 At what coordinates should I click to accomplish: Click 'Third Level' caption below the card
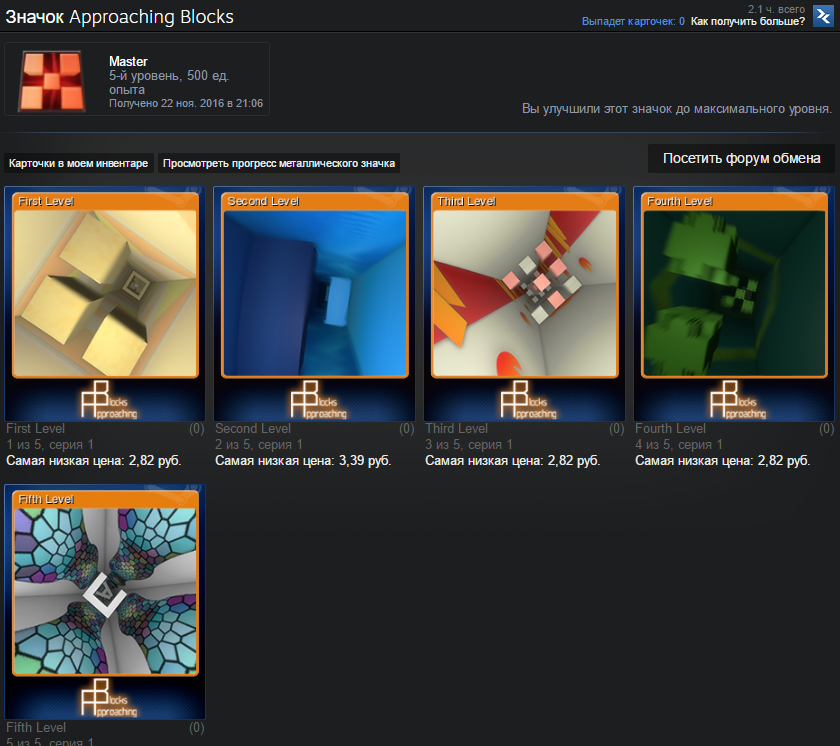[456, 428]
